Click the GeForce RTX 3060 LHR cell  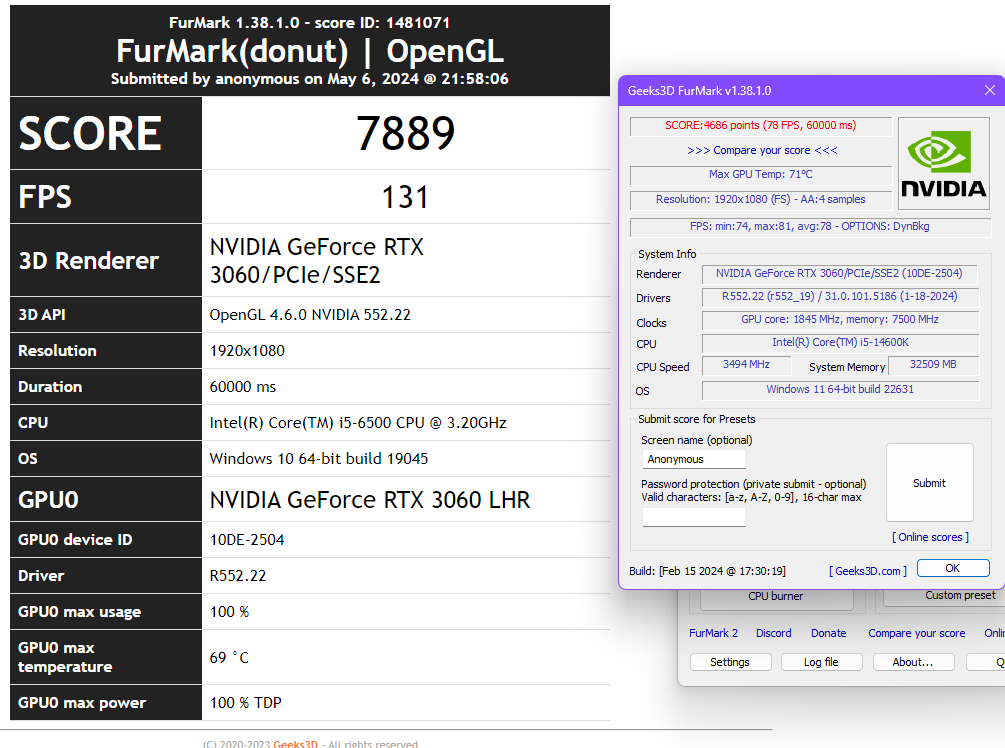coord(405,499)
